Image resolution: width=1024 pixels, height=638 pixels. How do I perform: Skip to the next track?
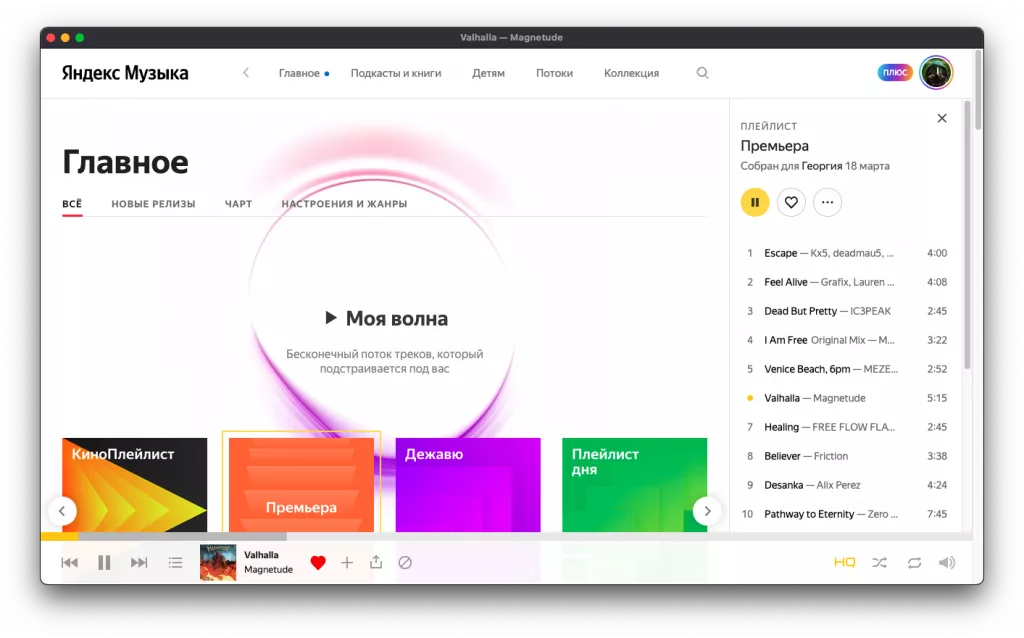(138, 562)
